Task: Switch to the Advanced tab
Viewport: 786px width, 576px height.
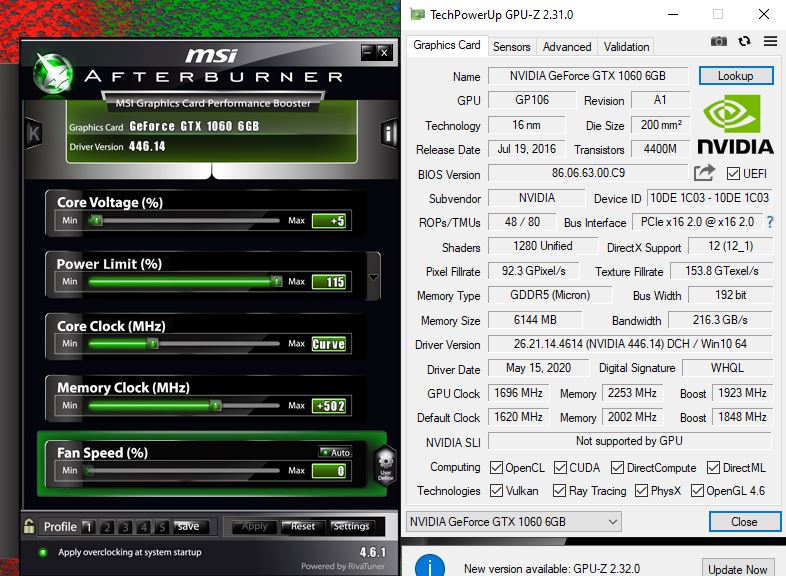Action: point(567,47)
